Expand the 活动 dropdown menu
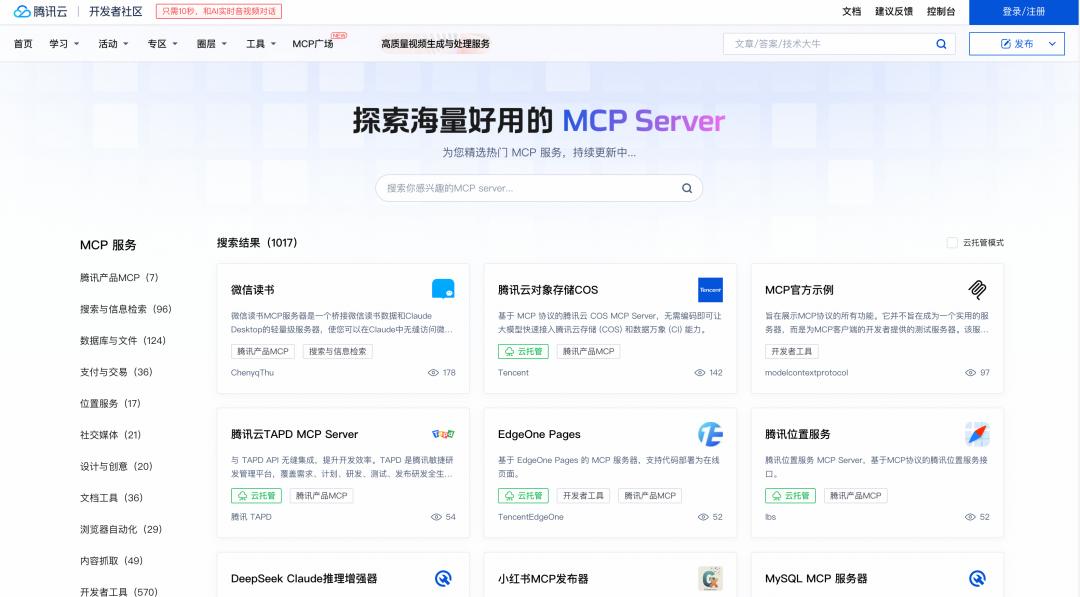 click(113, 44)
